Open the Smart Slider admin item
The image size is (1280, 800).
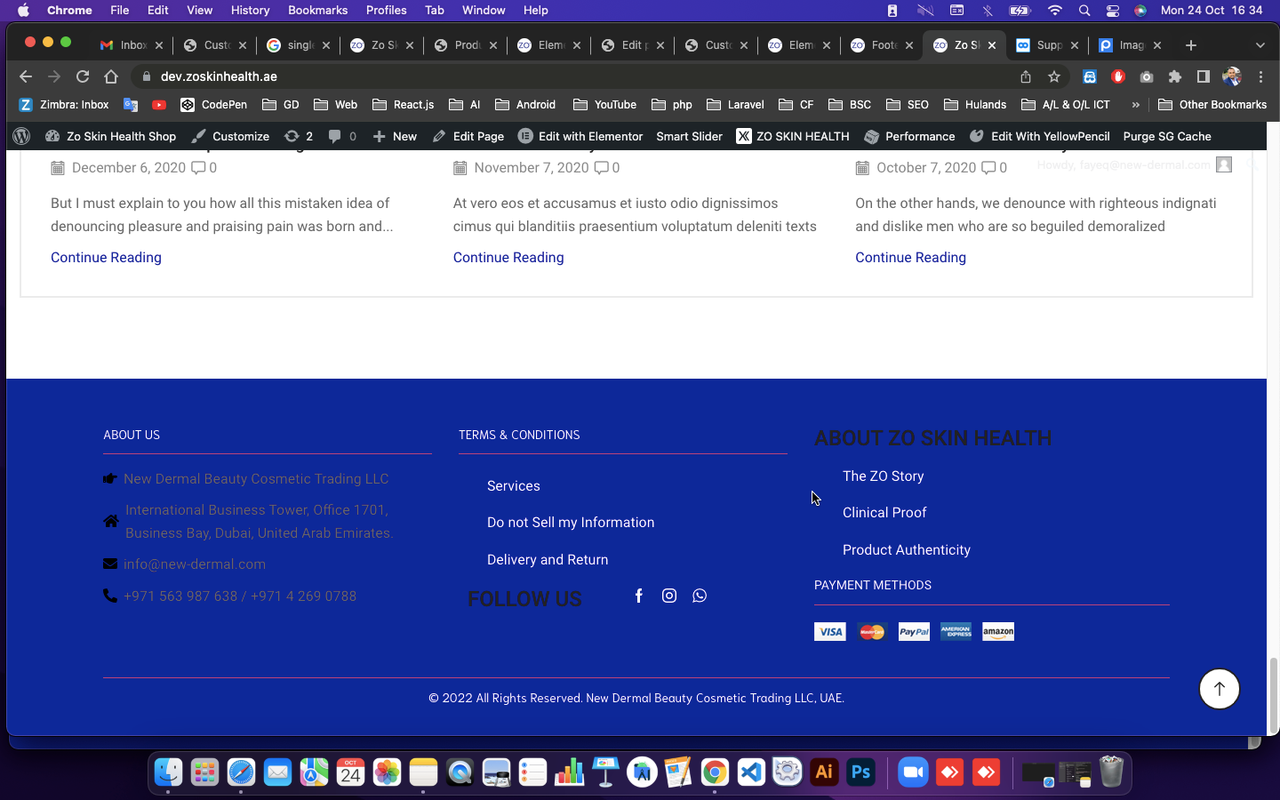(689, 136)
